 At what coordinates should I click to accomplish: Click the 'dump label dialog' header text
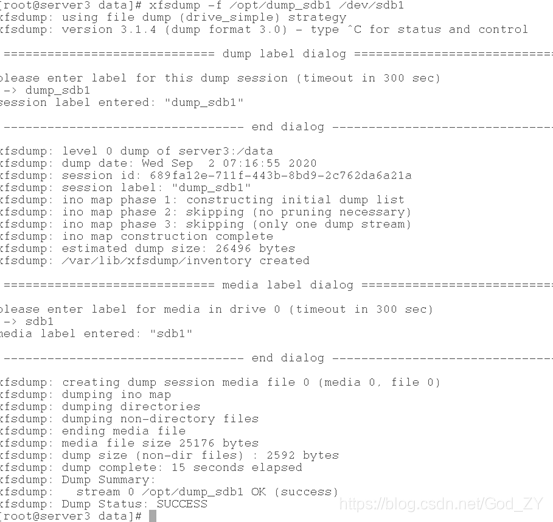point(284,54)
